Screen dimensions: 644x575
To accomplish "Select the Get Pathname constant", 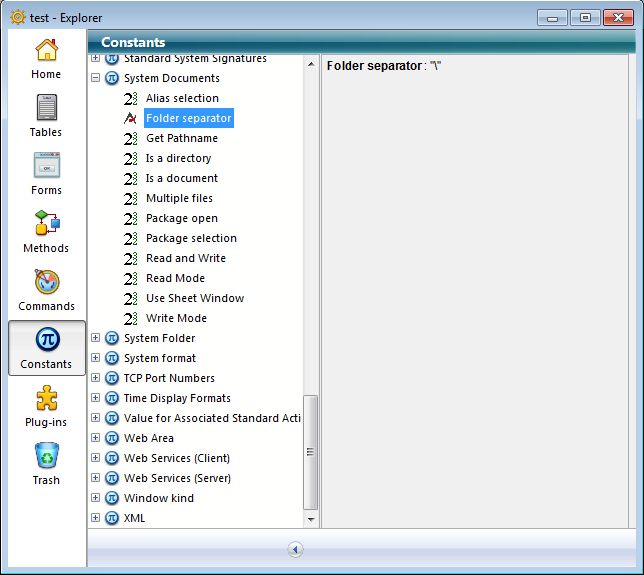I will 181,138.
